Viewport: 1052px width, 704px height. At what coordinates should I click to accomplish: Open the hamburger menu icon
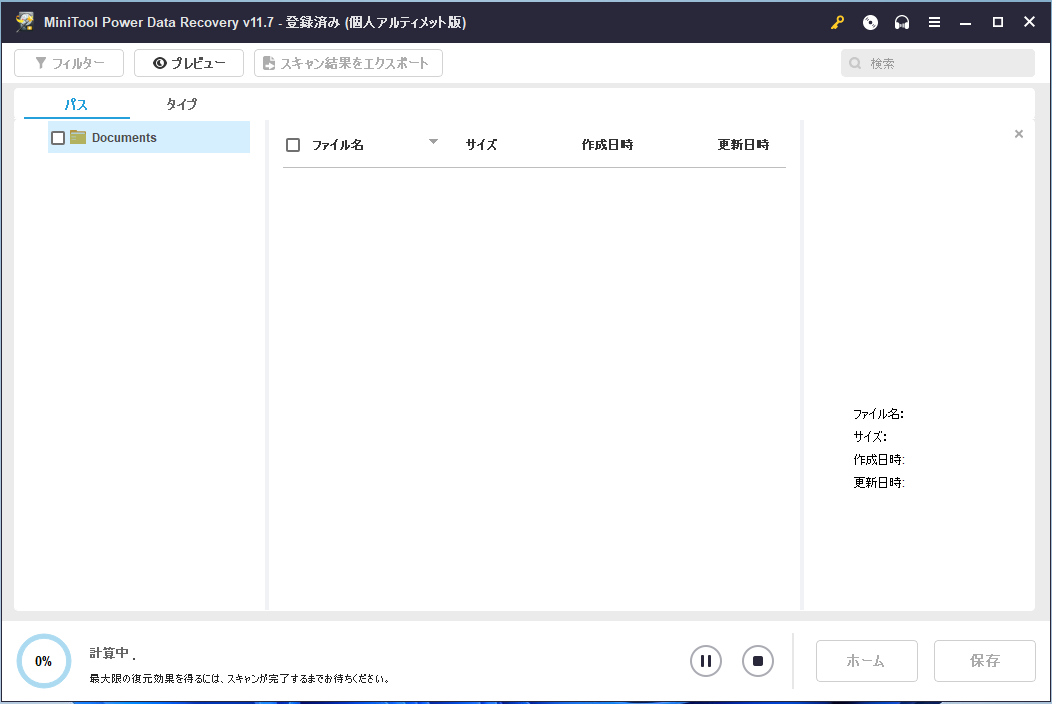point(934,22)
